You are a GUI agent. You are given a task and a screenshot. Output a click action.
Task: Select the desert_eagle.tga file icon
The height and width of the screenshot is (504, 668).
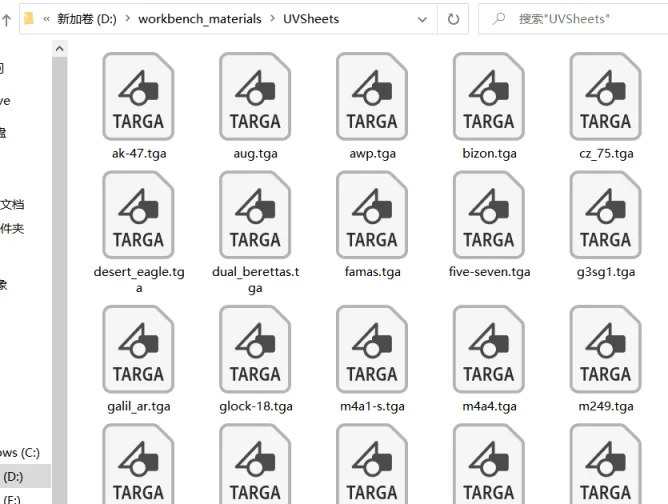coord(138,215)
